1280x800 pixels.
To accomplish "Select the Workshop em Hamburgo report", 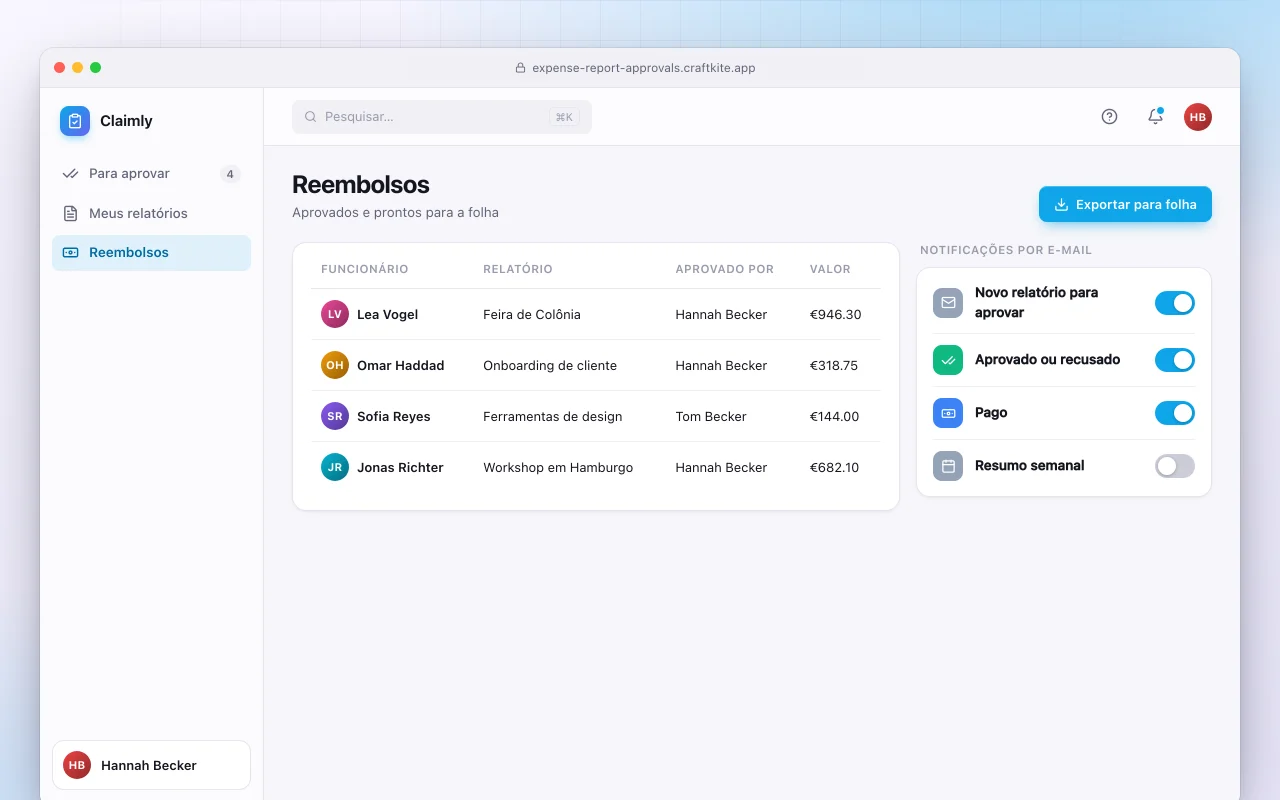I will tap(558, 467).
